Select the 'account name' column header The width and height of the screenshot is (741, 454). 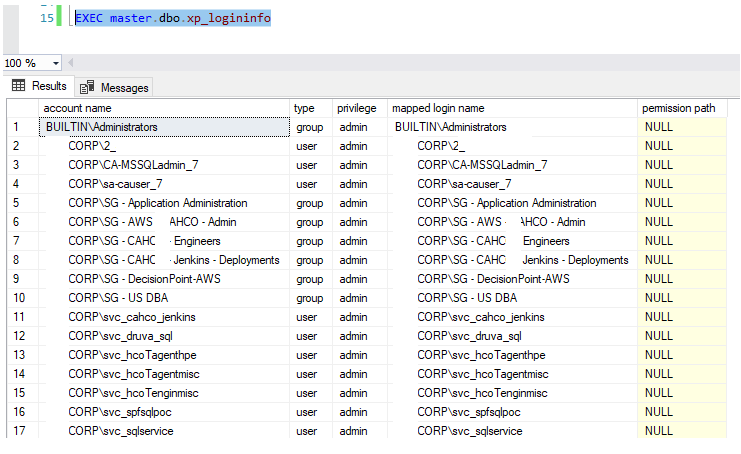point(77,108)
